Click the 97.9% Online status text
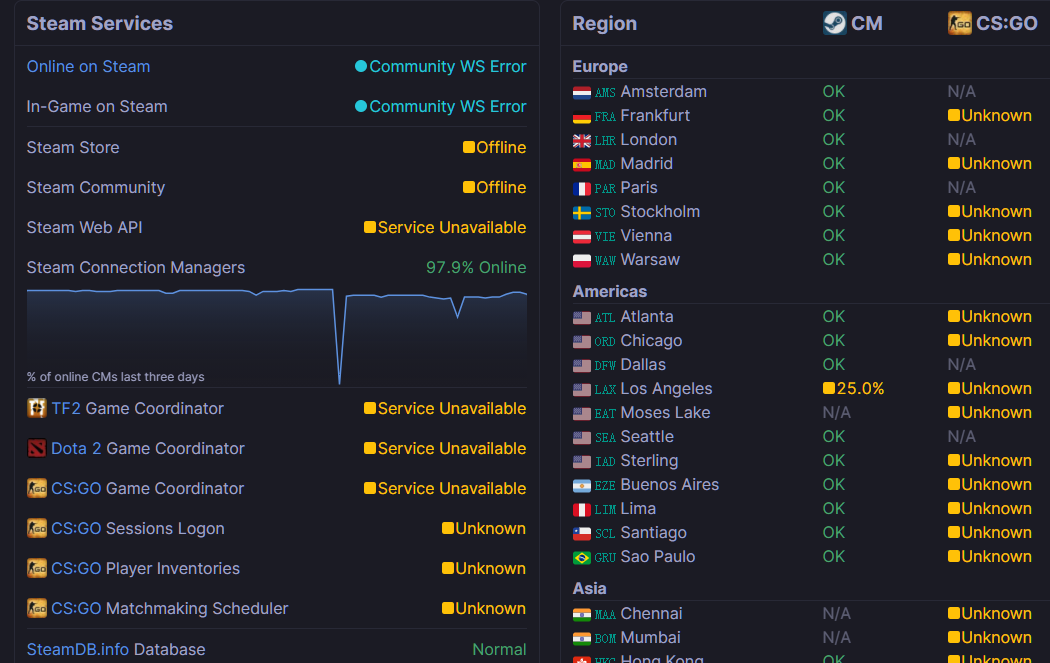 click(x=475, y=267)
